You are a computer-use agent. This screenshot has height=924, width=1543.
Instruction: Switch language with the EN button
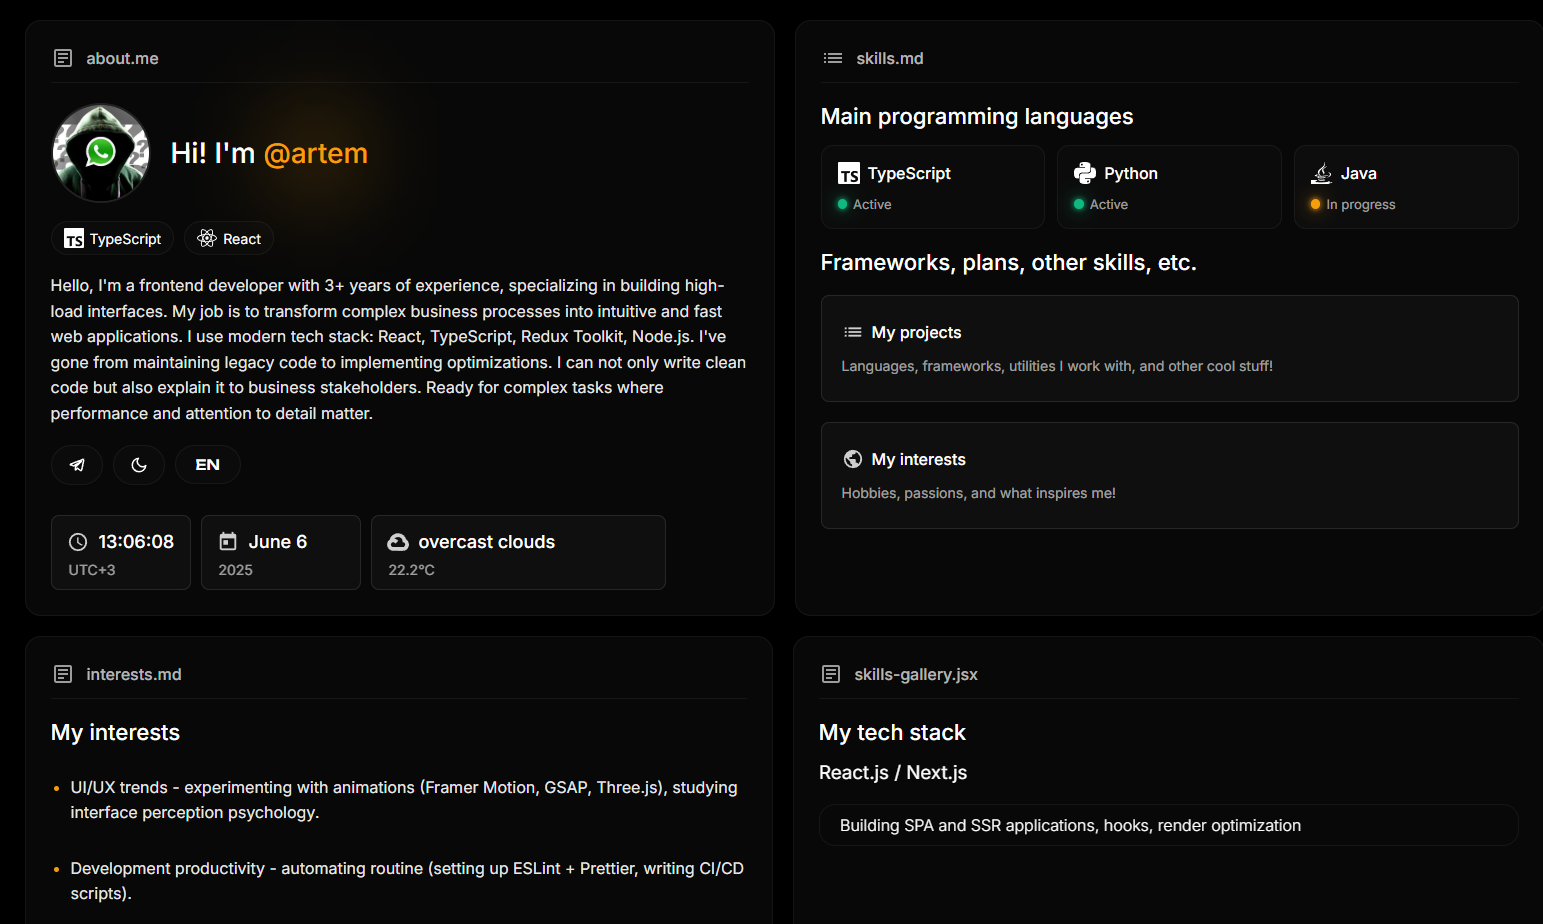point(208,465)
